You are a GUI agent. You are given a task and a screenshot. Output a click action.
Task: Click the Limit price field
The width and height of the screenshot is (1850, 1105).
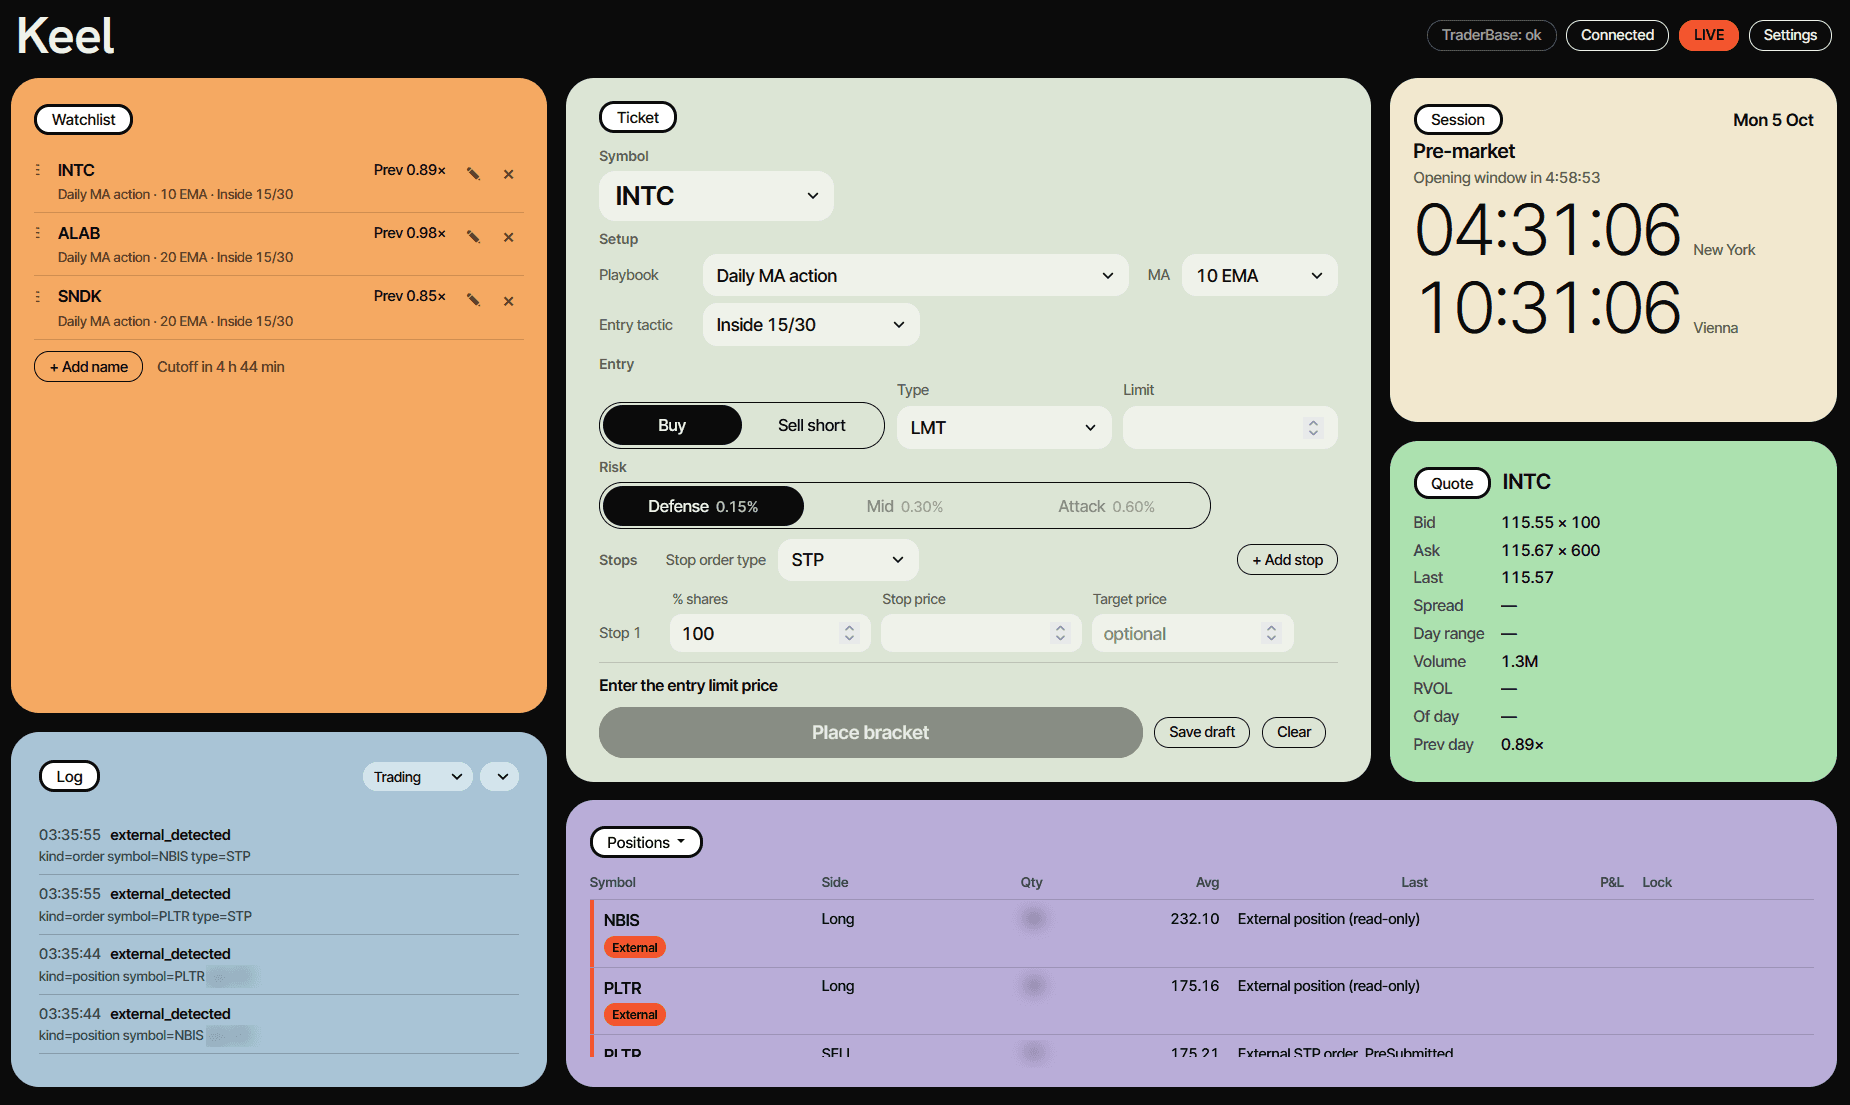(x=1230, y=428)
